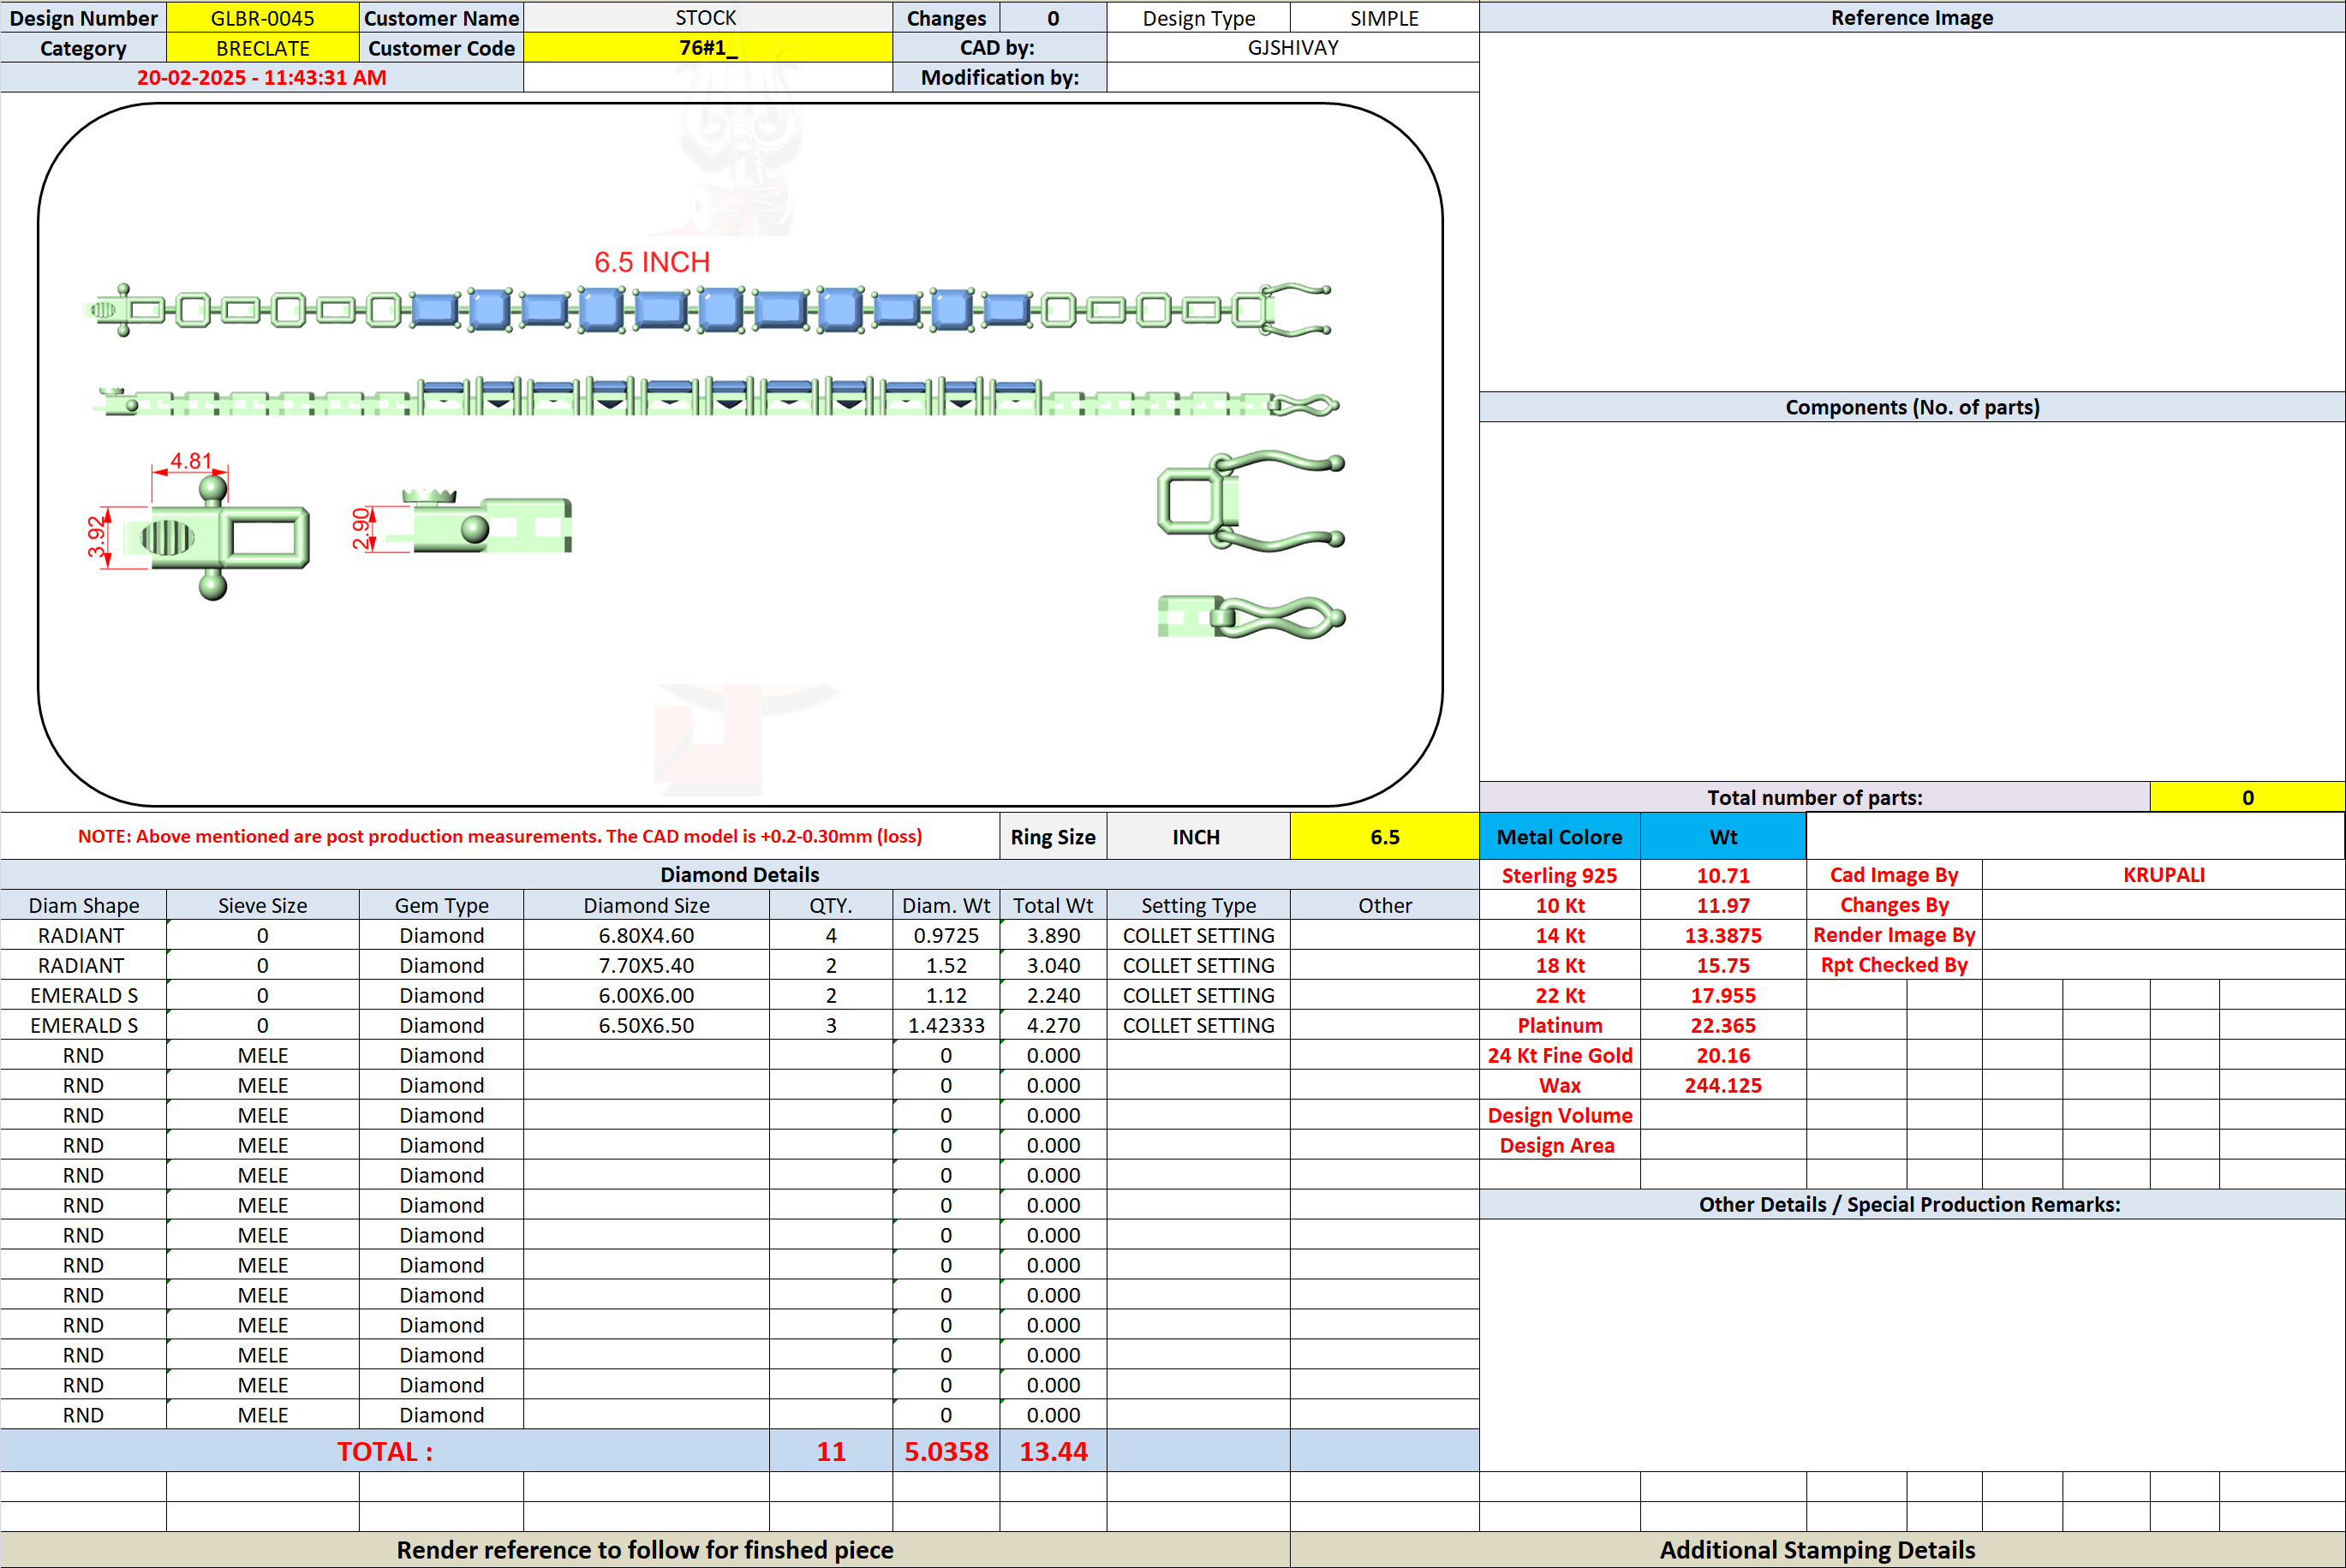Click the Rpt Checked By label
Screen dimensions: 2346x1568
(x=1893, y=965)
